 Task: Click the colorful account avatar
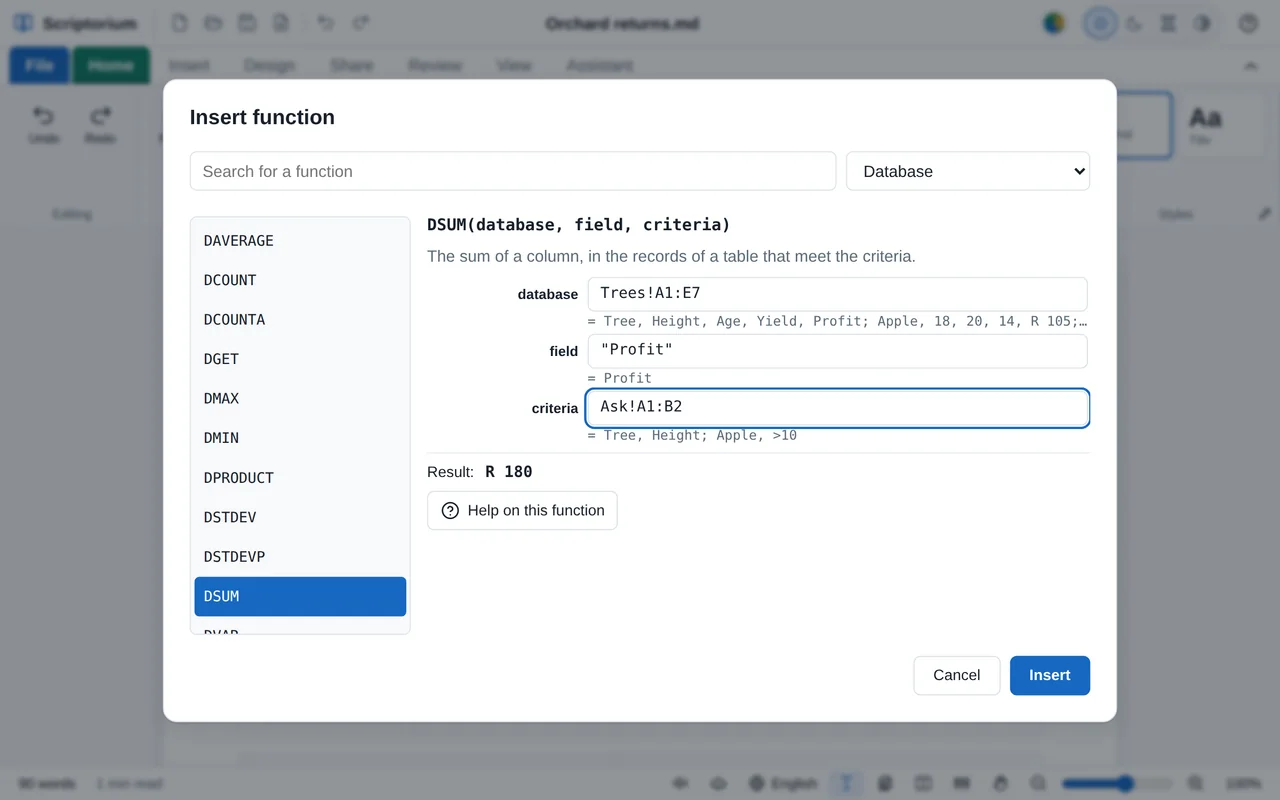[1054, 23]
